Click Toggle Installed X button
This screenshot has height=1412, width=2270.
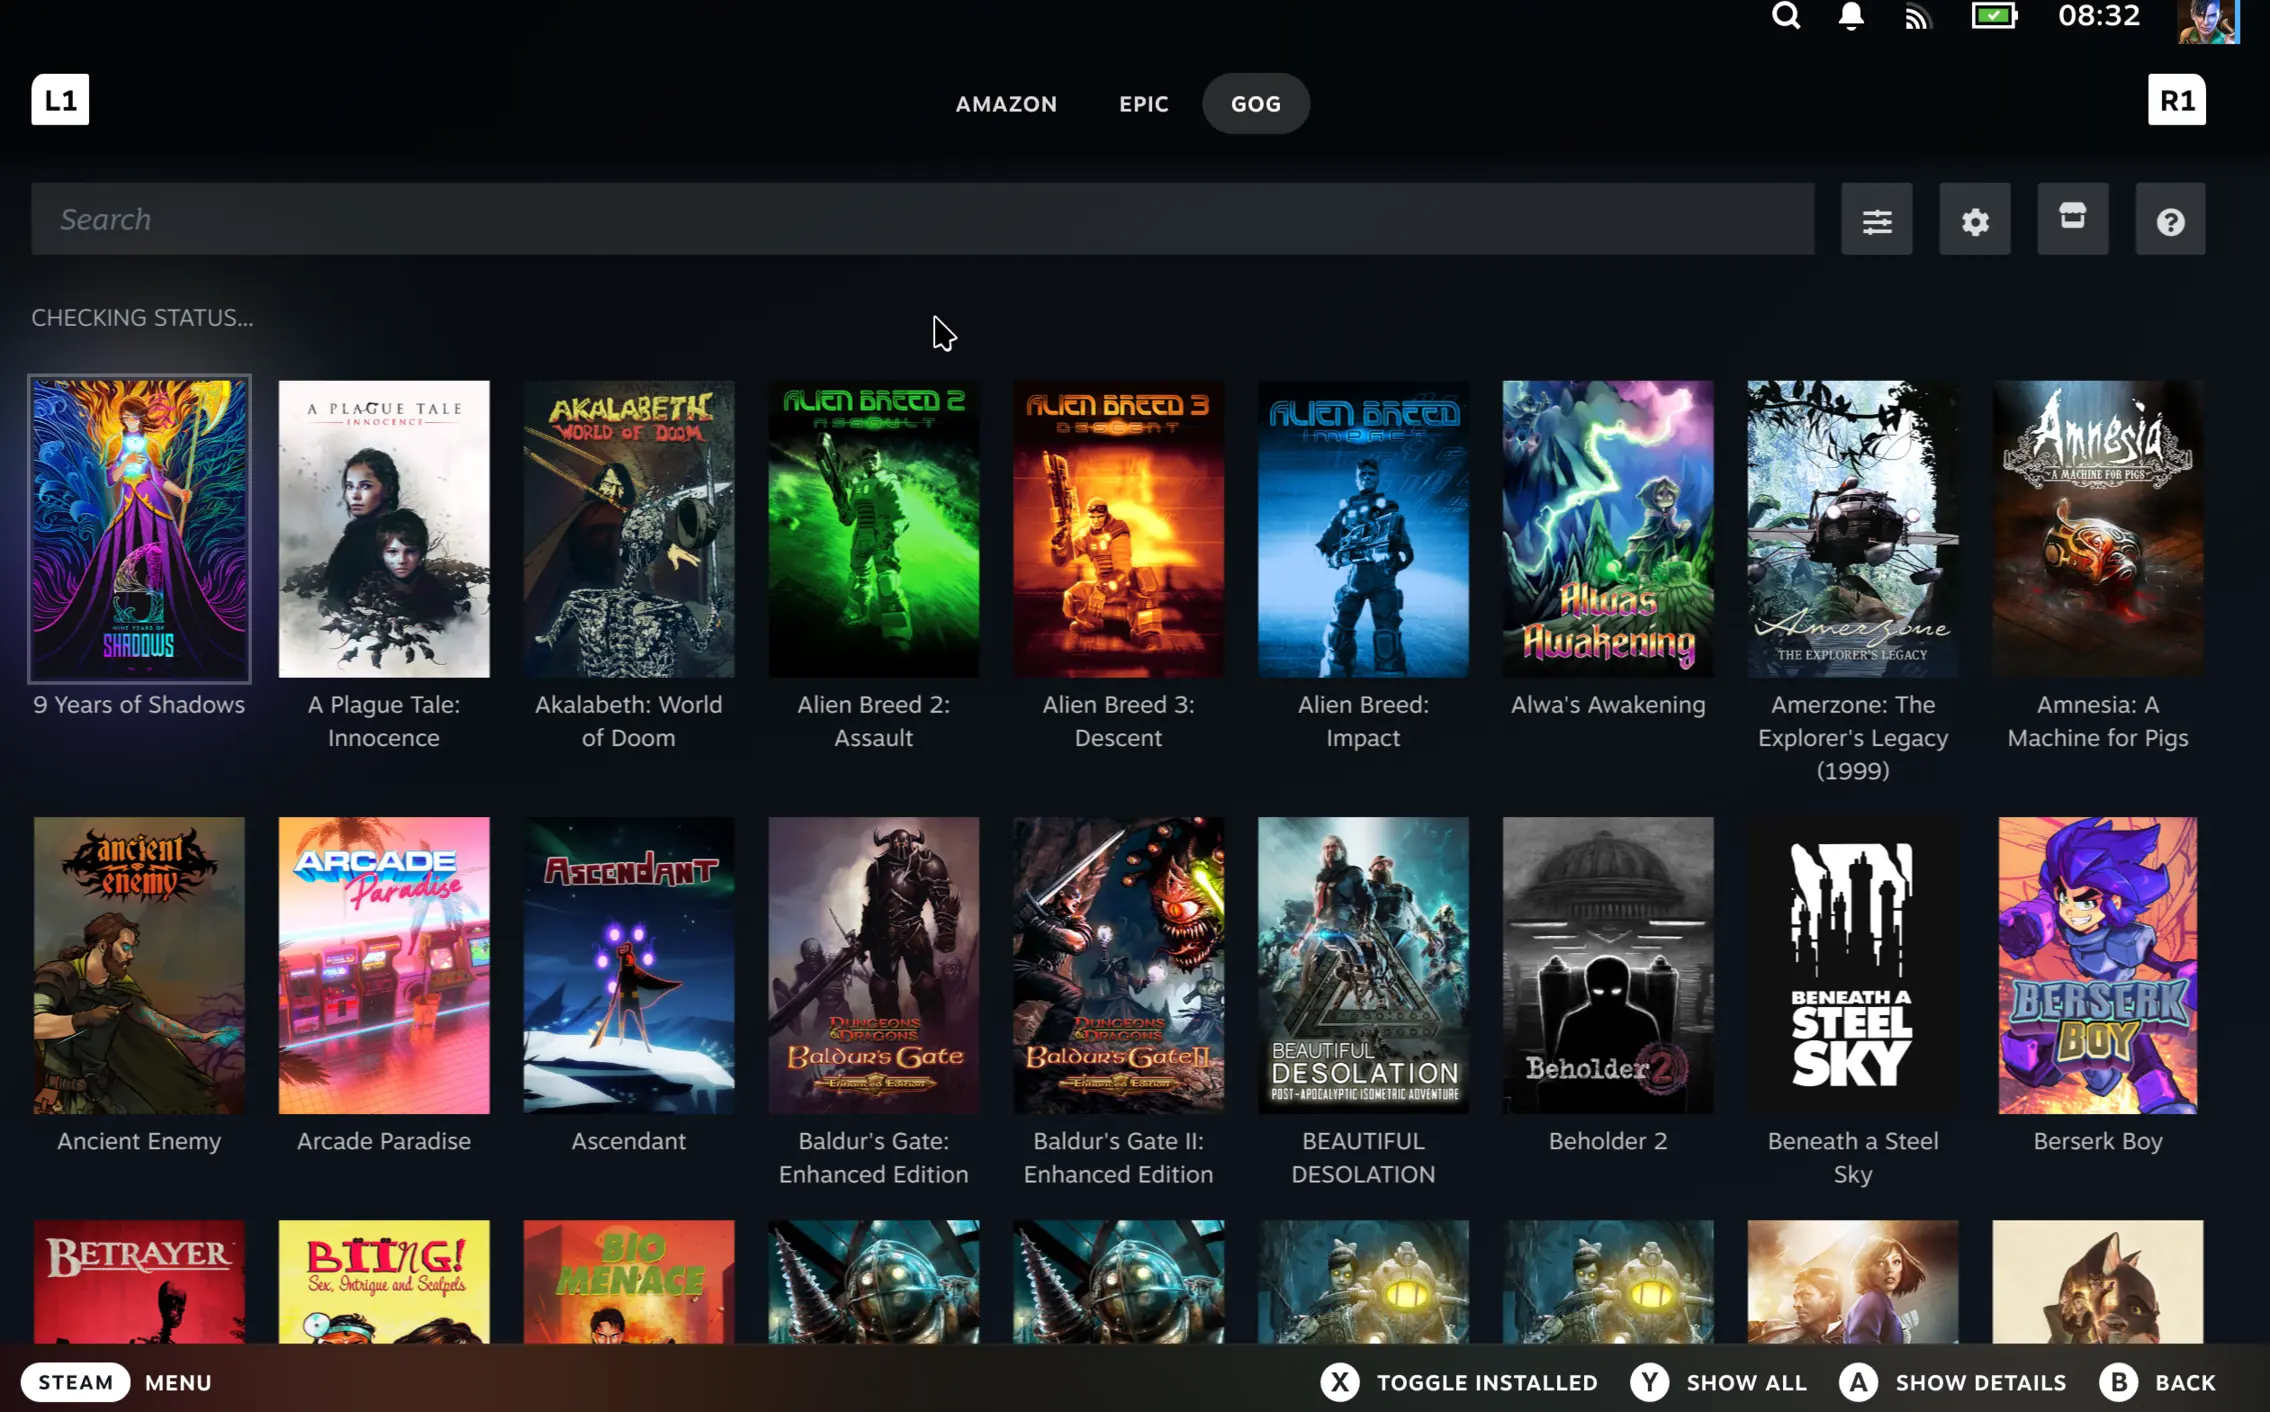pyautogui.click(x=1340, y=1382)
